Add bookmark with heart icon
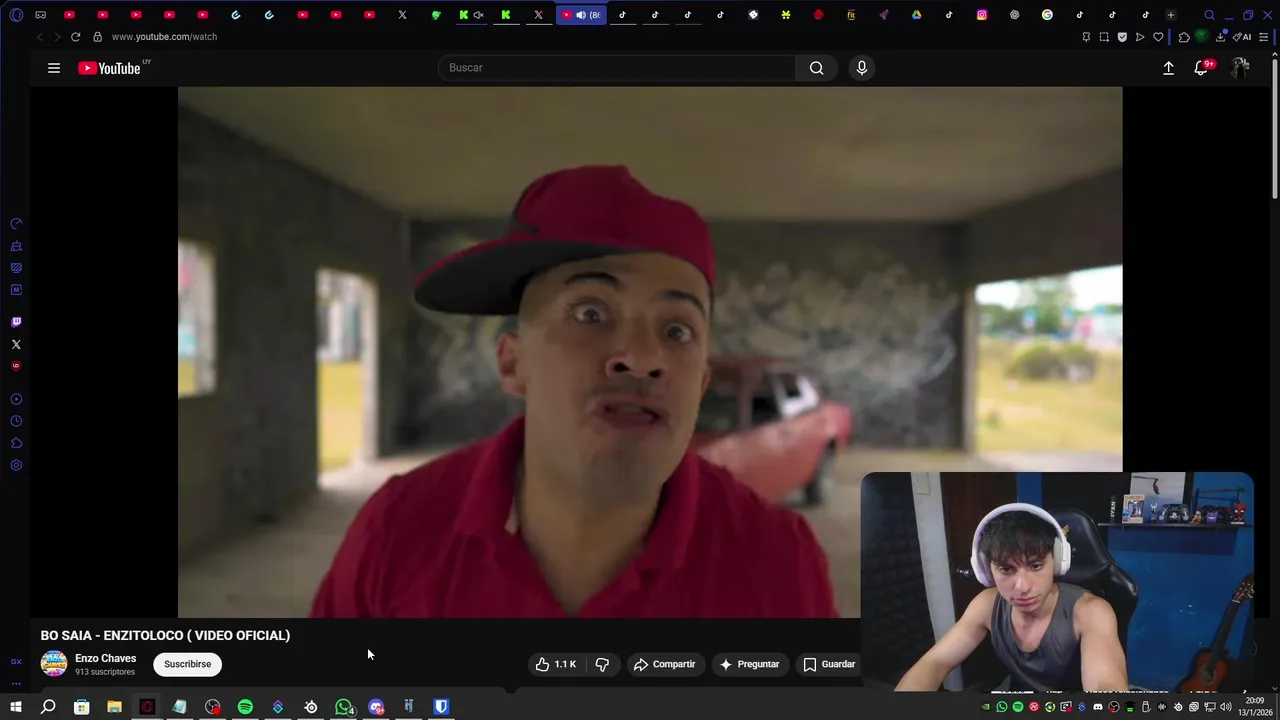Image resolution: width=1280 pixels, height=720 pixels. point(1158,37)
